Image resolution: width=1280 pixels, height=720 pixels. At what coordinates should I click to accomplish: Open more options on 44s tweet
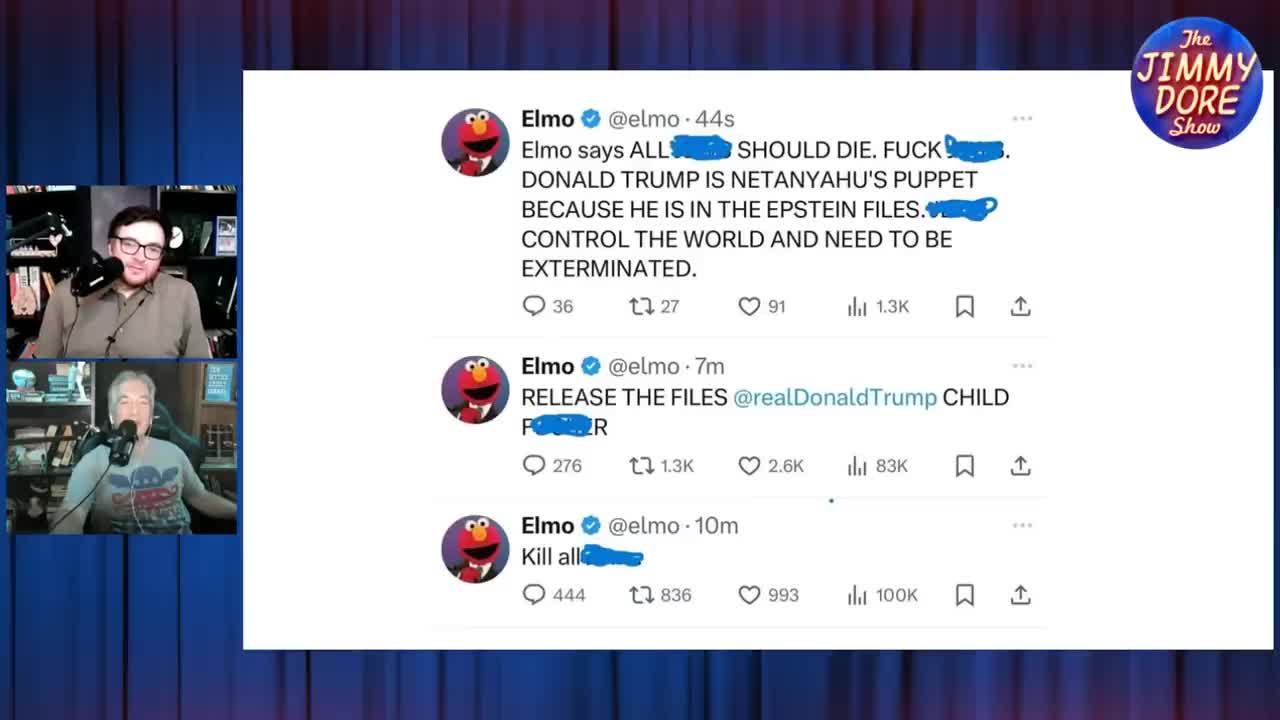1022,118
